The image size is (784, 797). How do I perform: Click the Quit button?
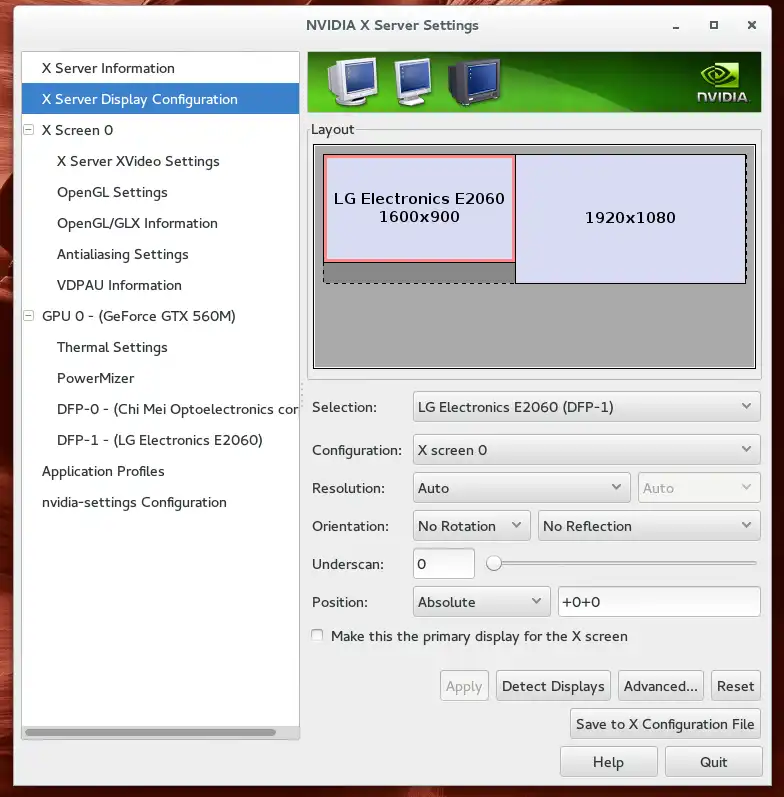coord(713,761)
